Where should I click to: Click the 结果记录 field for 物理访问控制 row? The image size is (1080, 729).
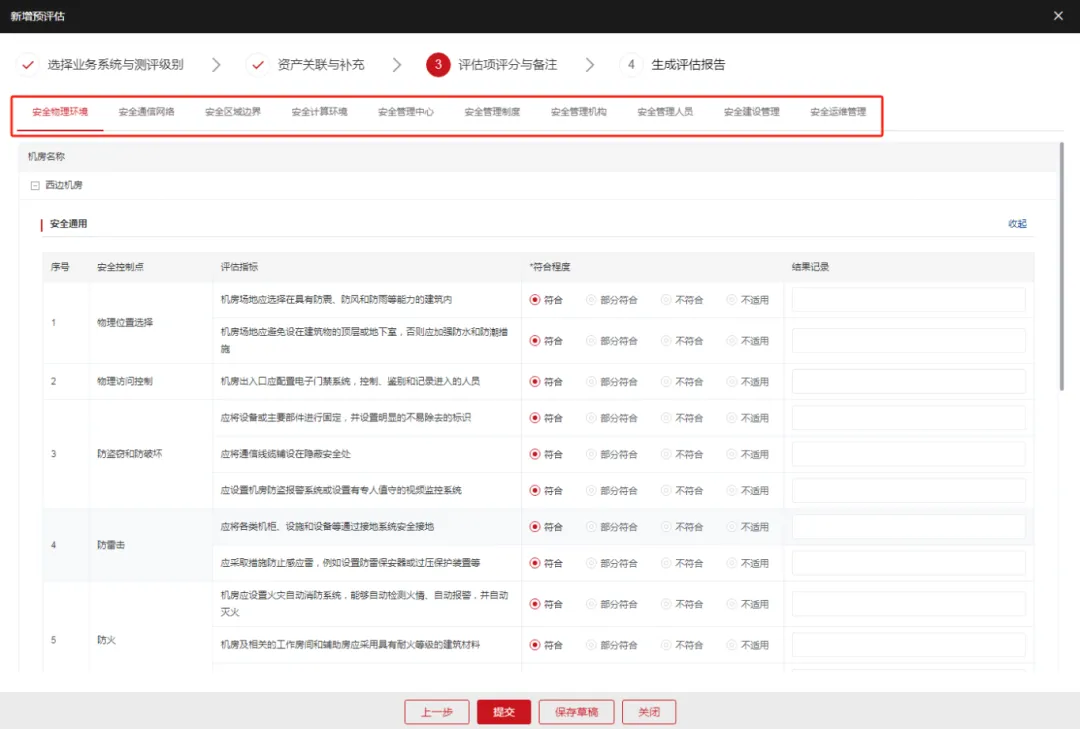908,382
